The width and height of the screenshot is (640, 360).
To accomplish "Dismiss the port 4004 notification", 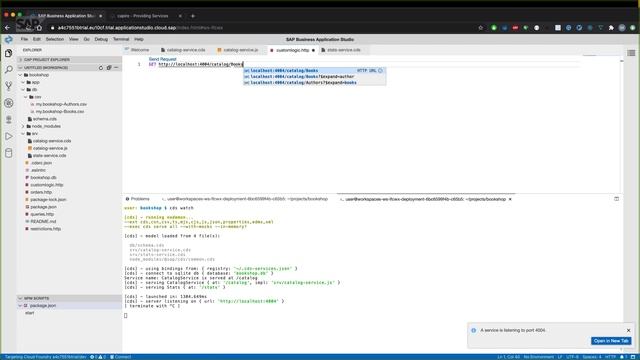I will pos(628,330).
